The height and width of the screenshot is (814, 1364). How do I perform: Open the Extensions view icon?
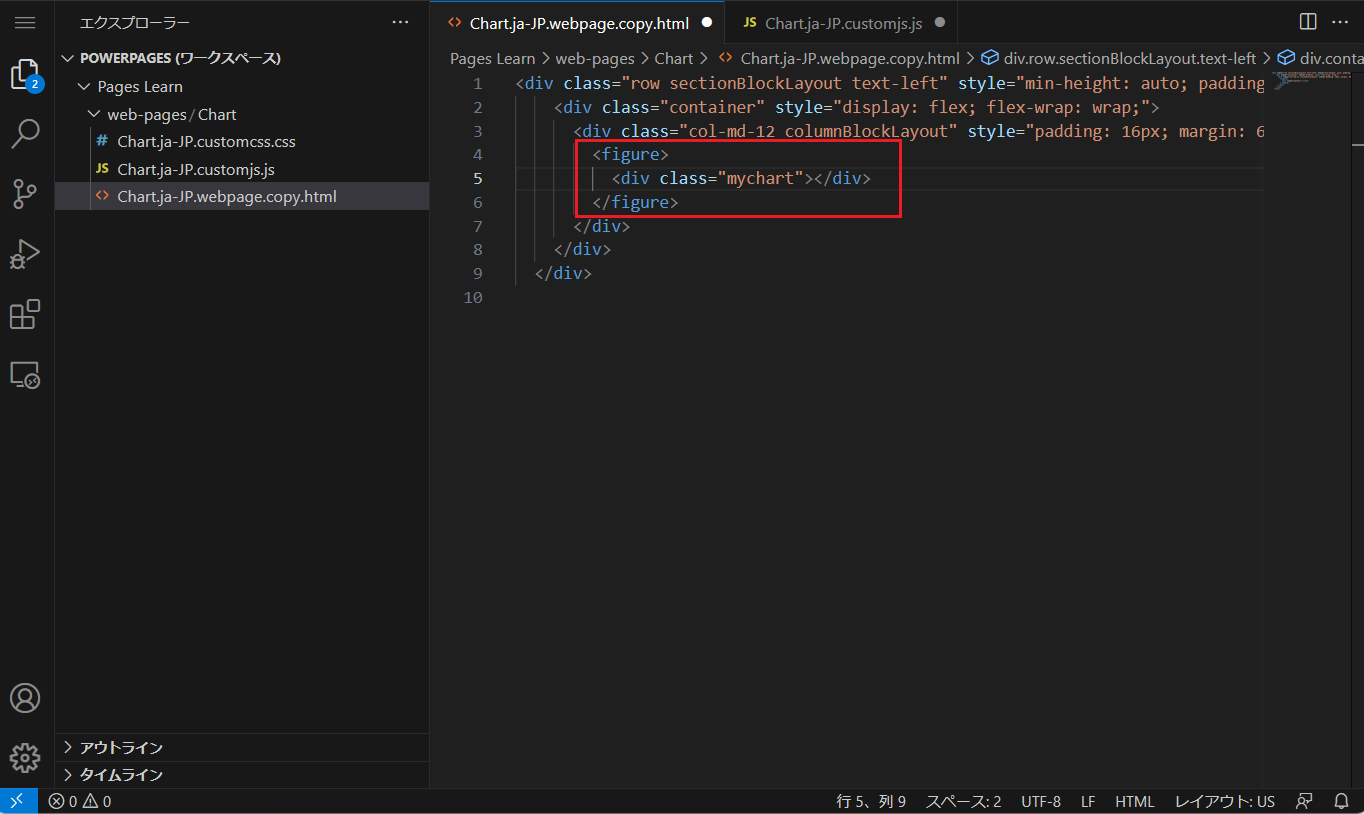coord(25,314)
